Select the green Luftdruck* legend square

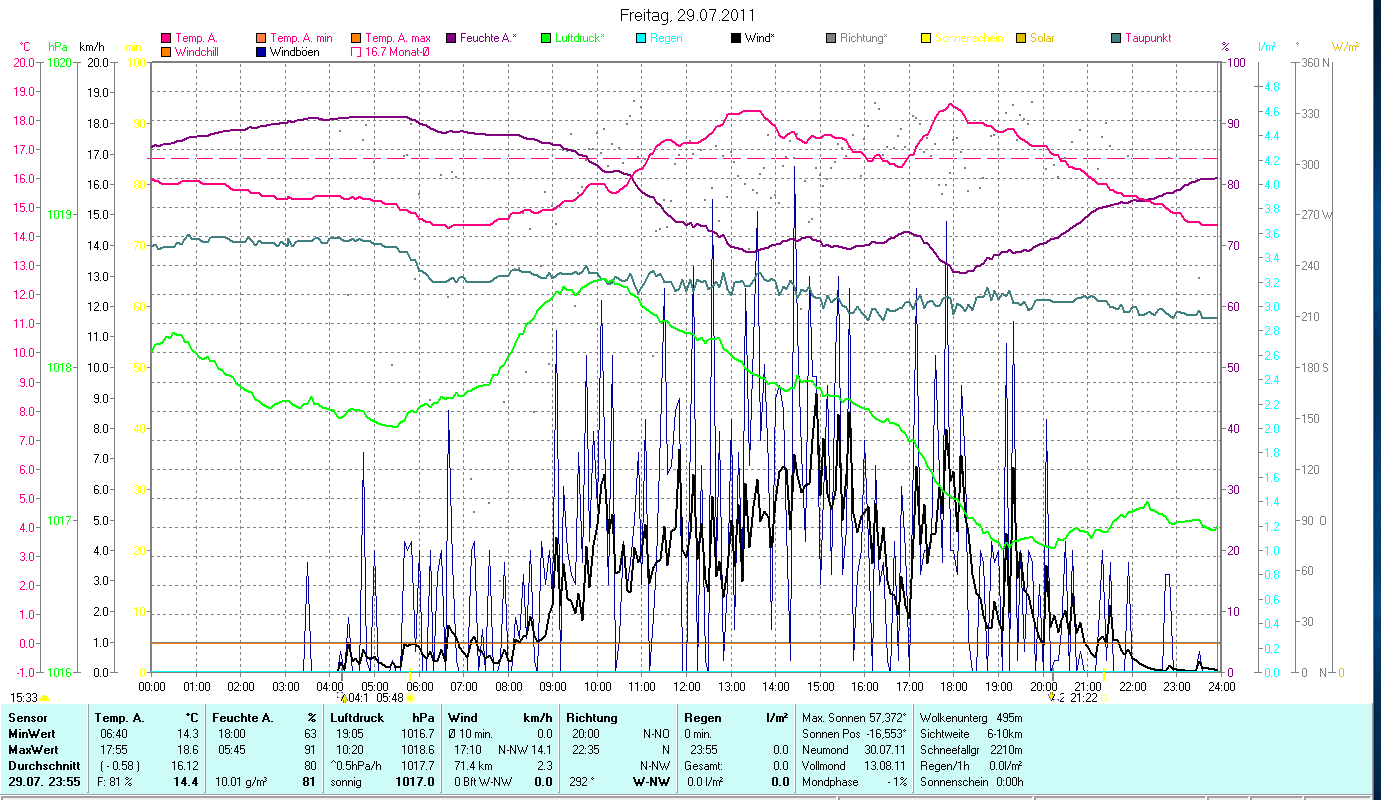pyautogui.click(x=546, y=39)
